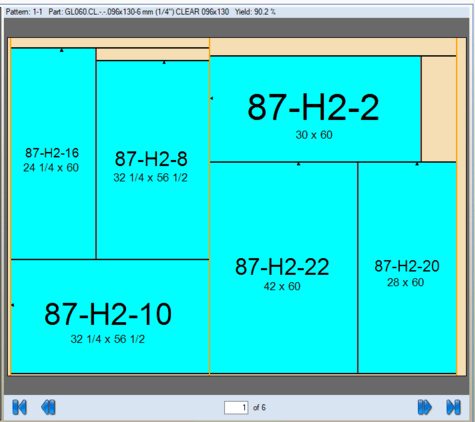Viewport: 475px width, 422px height.
Task: Select glass piece 87-H2-2
Action: (315, 109)
